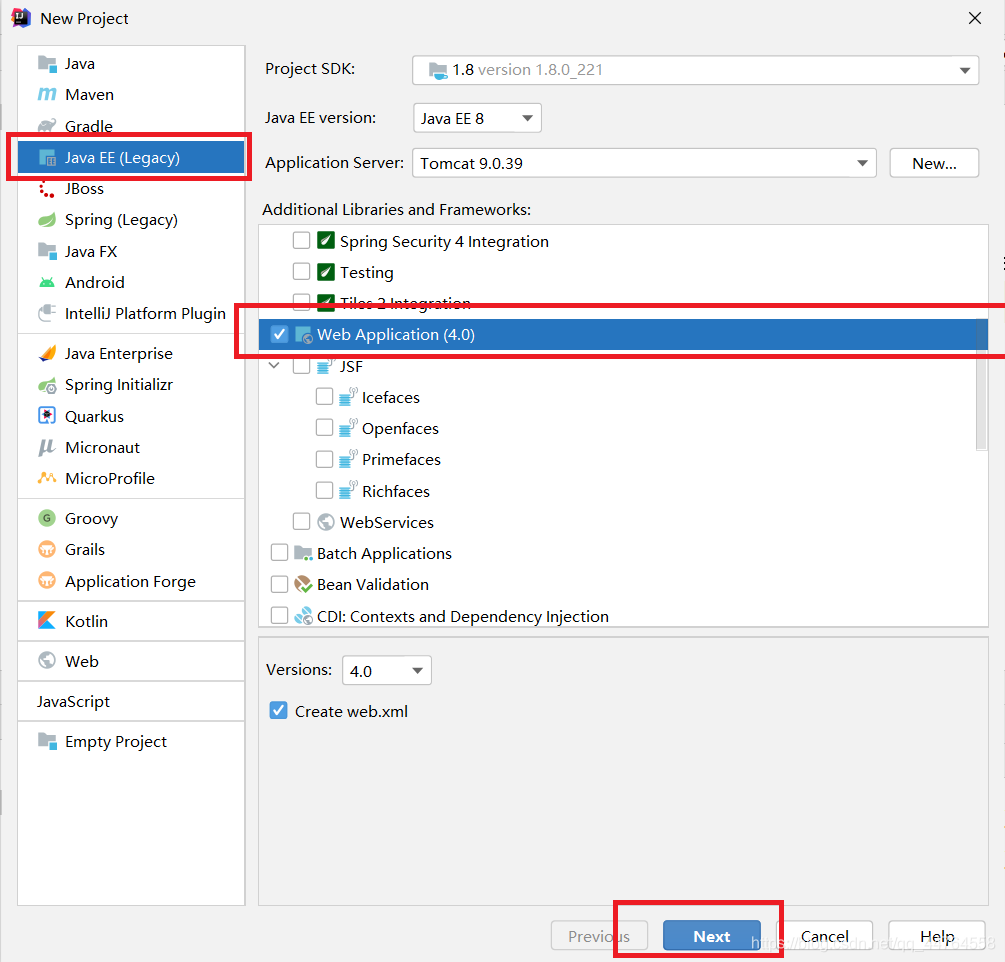Toggle the Create web.xml checkbox
Image resolution: width=1005 pixels, height=962 pixels.
tap(278, 711)
